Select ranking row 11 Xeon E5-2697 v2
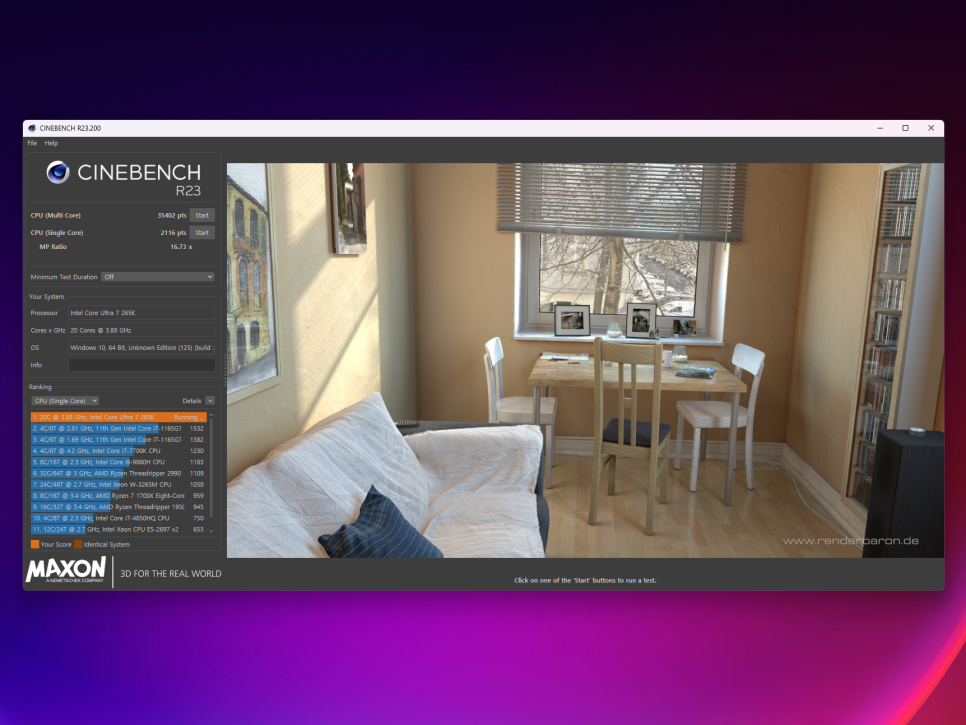966x725 pixels. tap(118, 529)
